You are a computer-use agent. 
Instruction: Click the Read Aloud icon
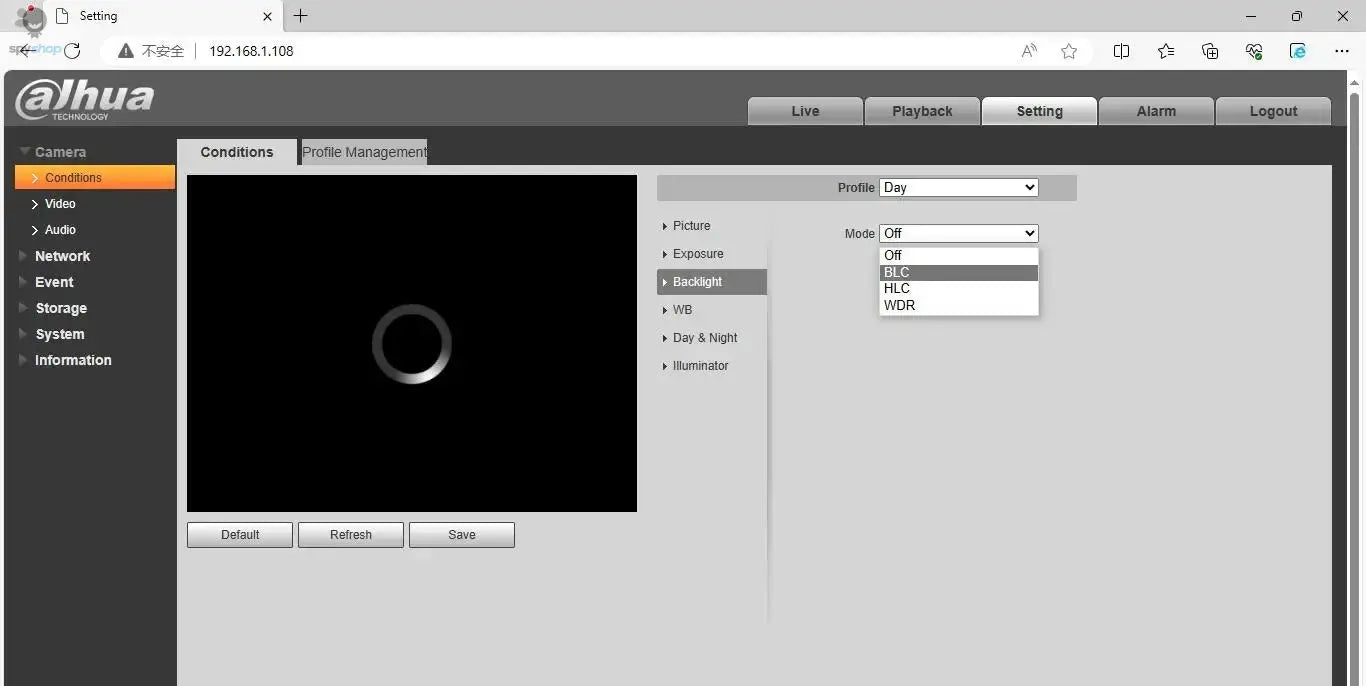pyautogui.click(x=1028, y=51)
